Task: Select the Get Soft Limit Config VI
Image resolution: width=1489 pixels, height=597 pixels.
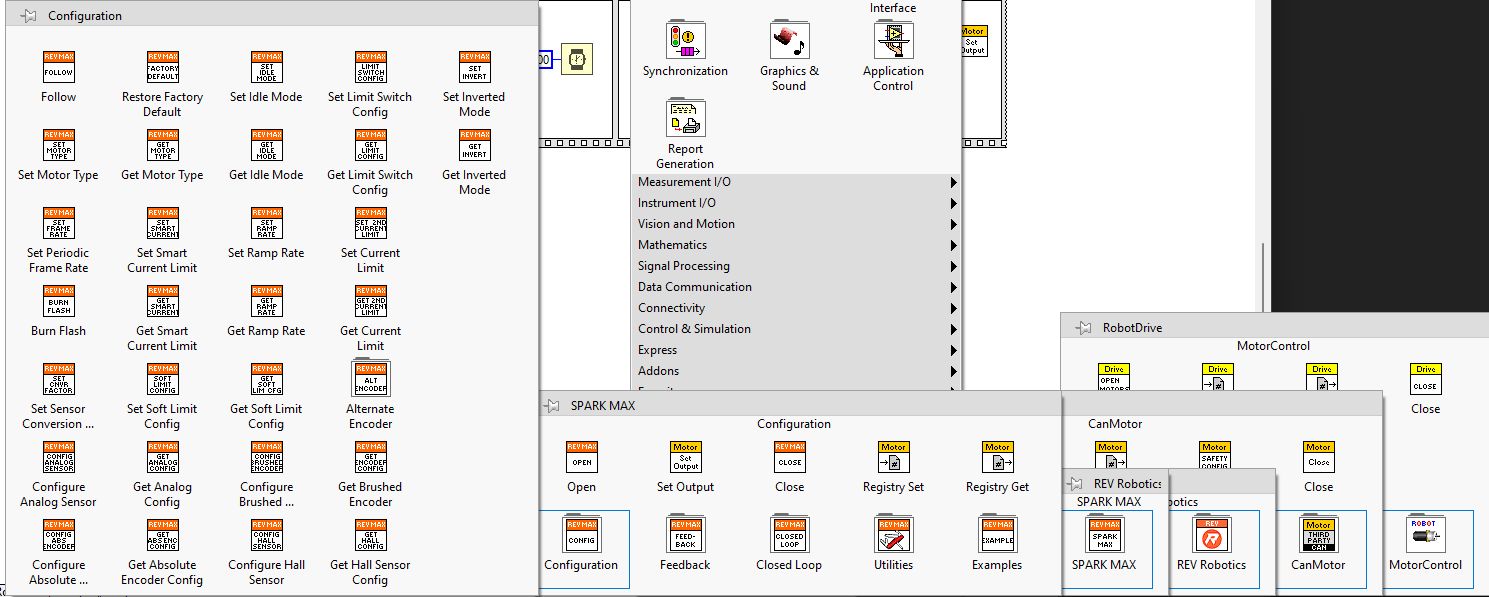Action: (x=267, y=379)
